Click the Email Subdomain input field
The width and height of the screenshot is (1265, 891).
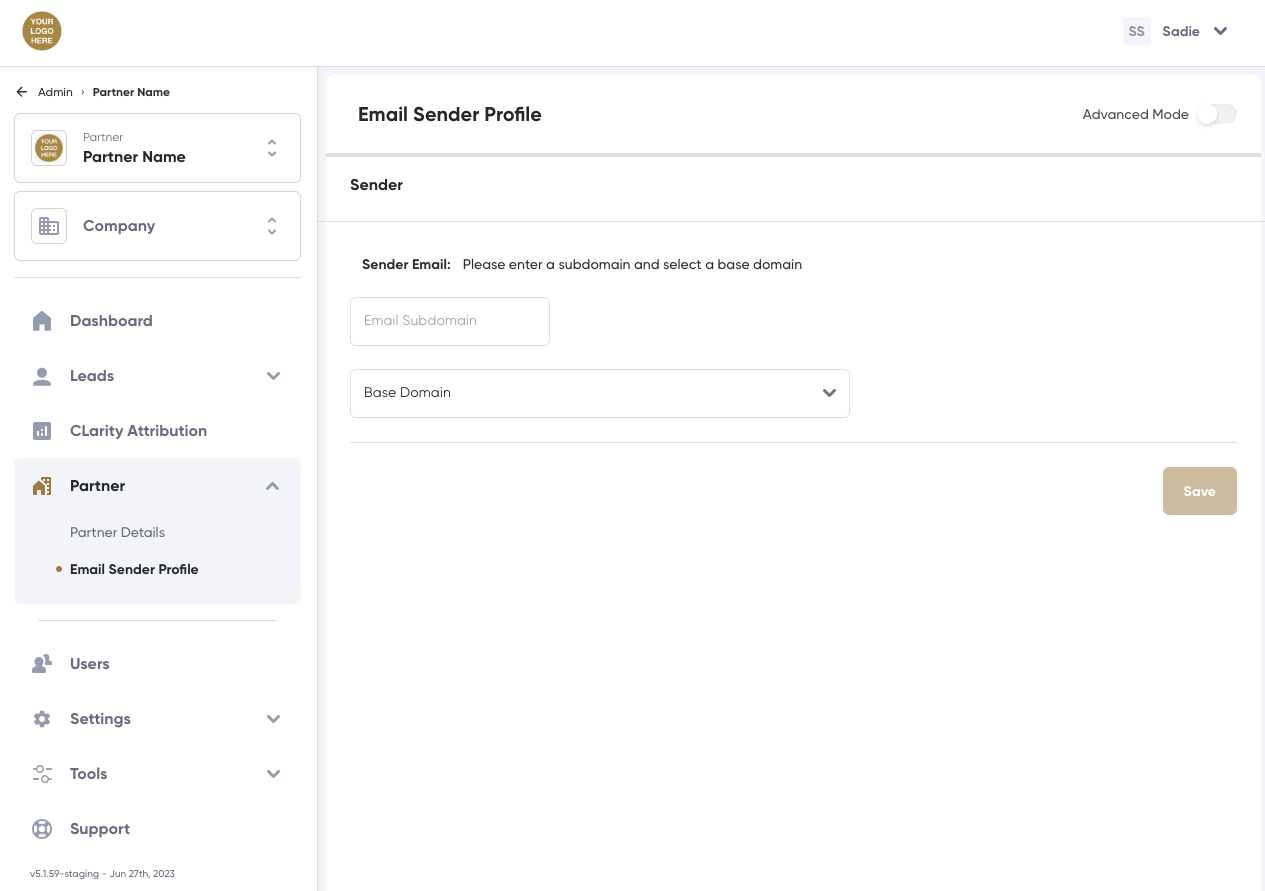tap(449, 321)
